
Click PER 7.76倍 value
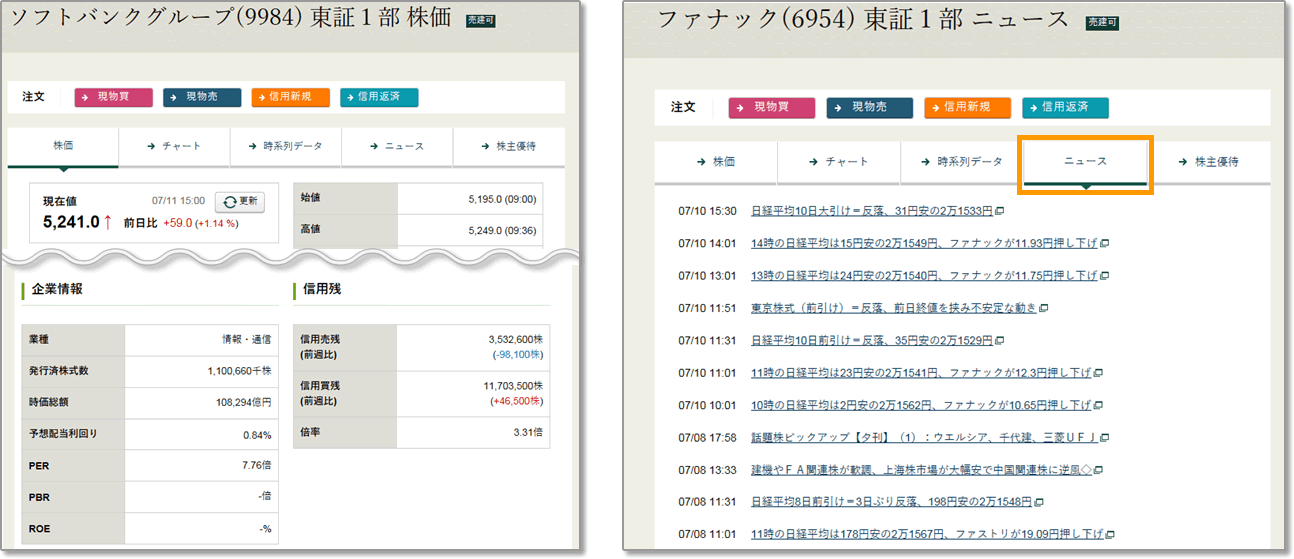pos(256,466)
